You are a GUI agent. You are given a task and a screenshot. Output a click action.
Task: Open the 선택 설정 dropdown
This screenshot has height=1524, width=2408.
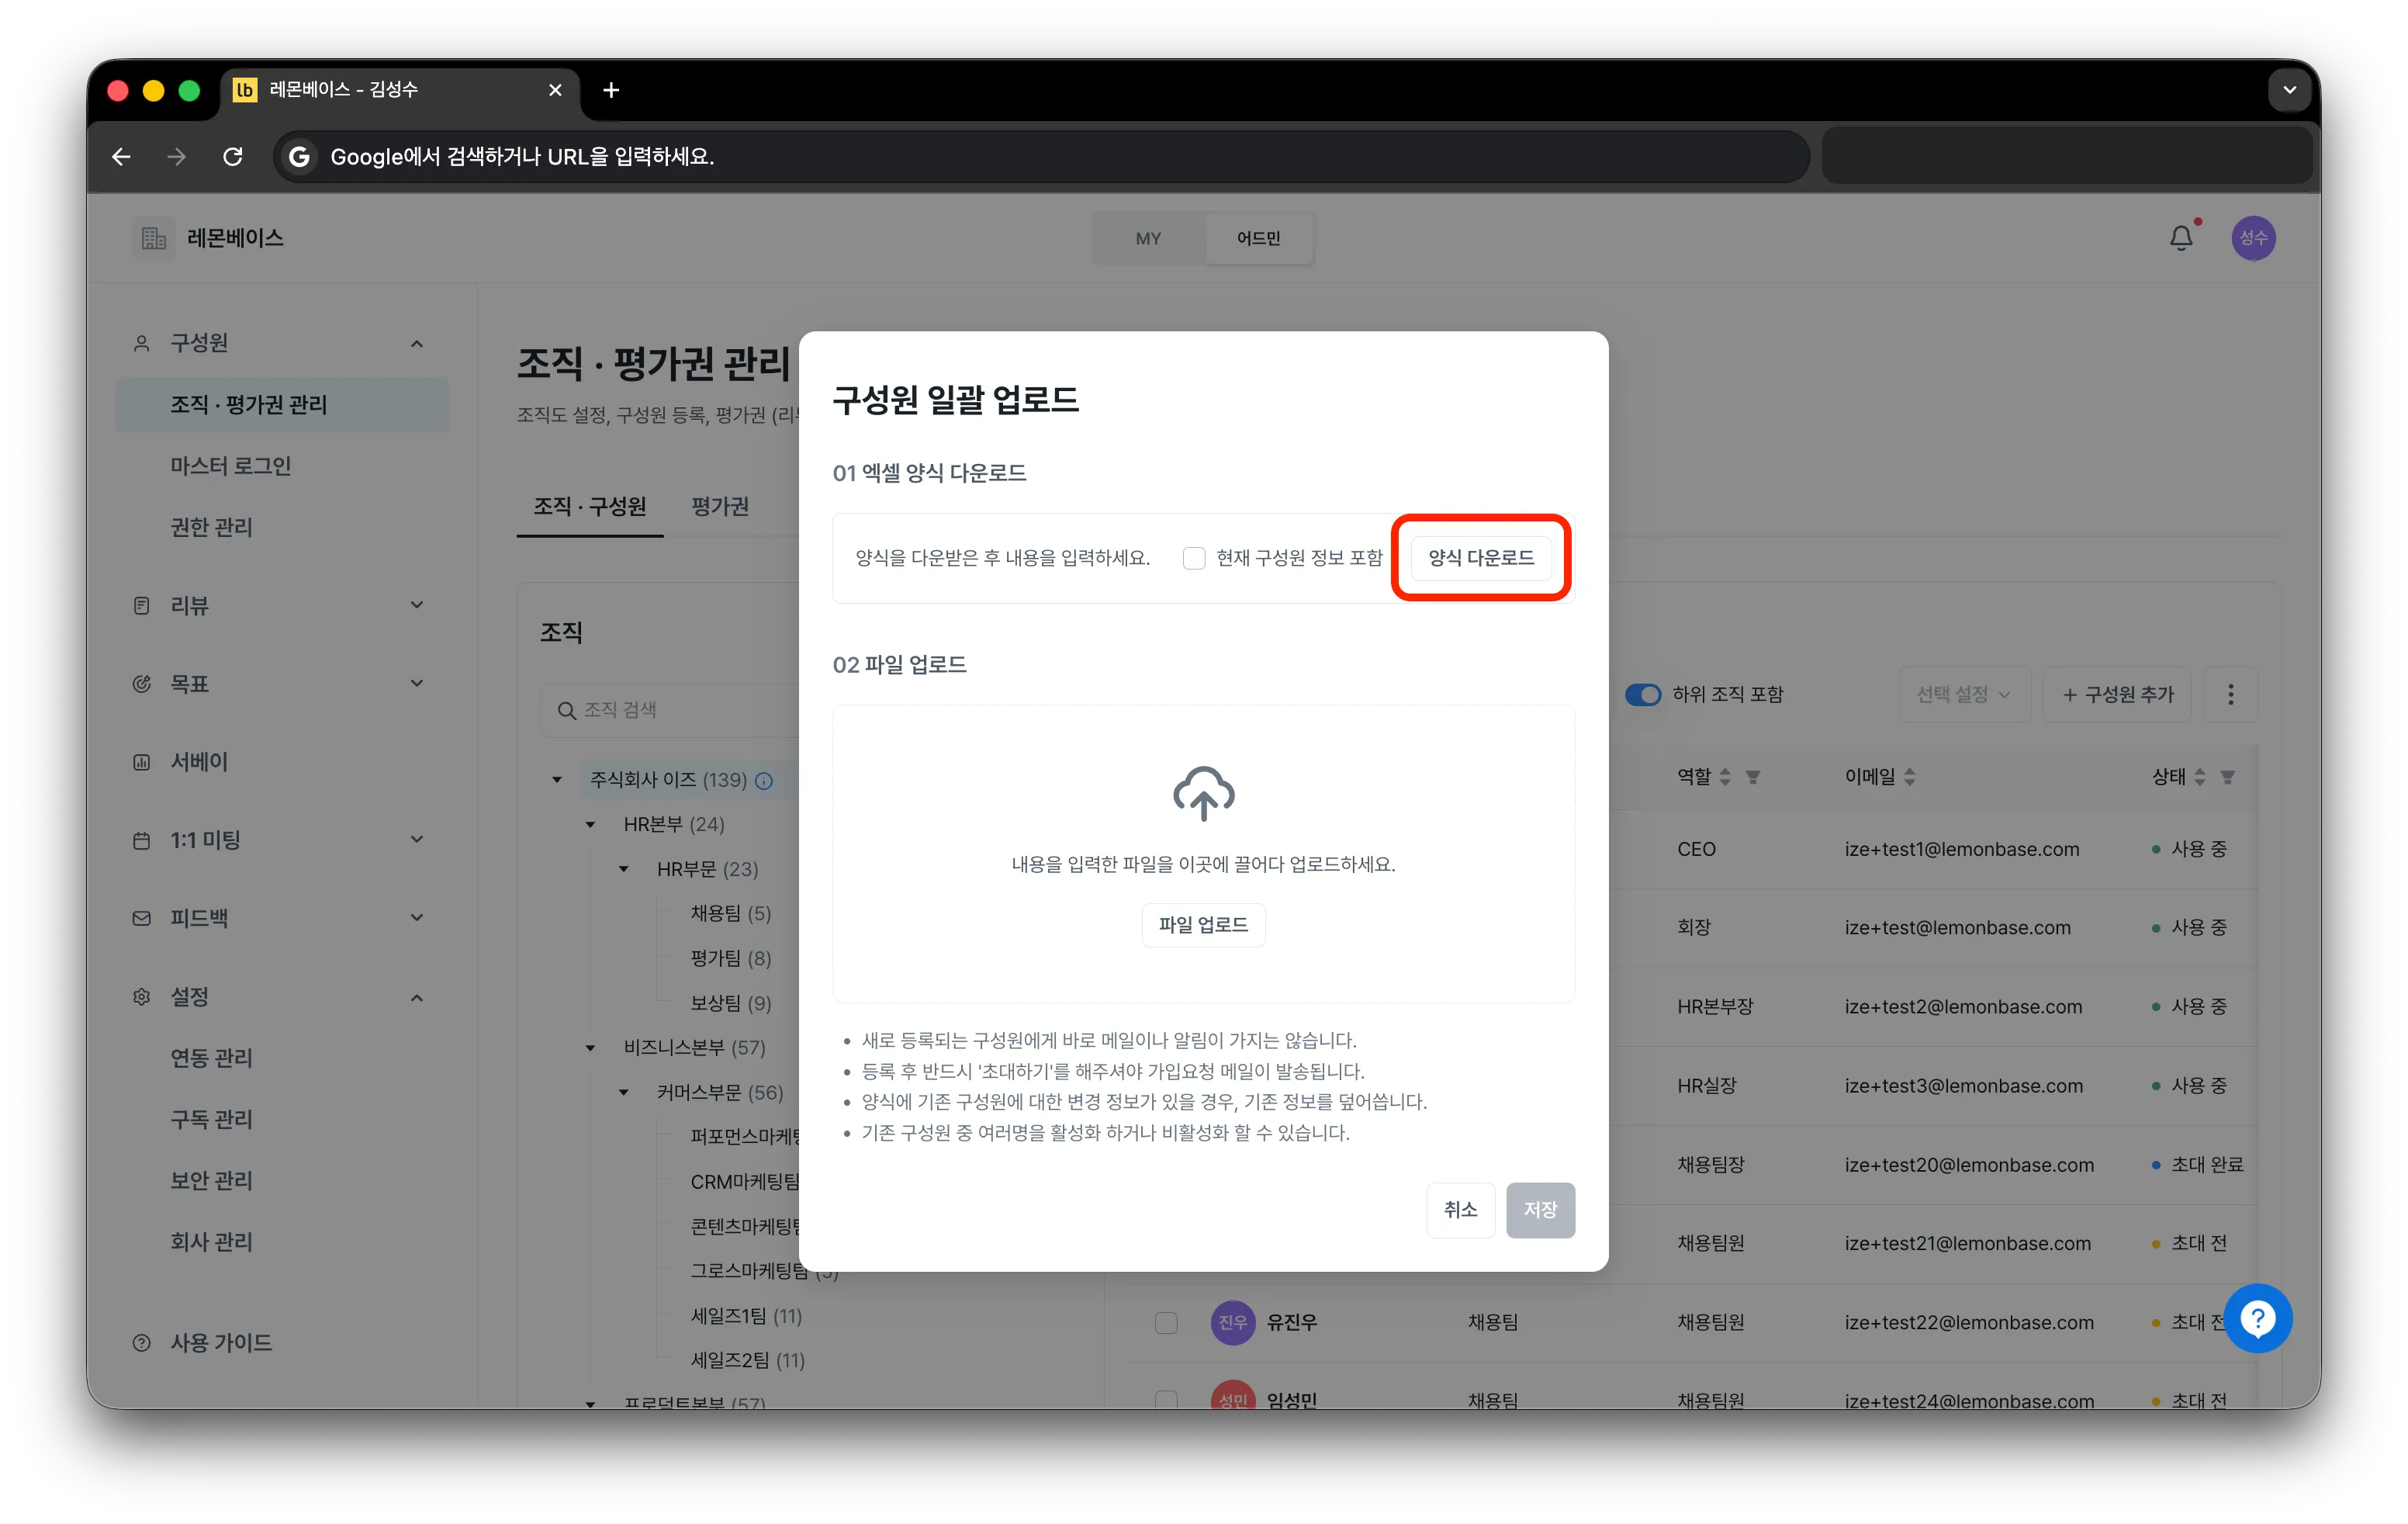(1964, 694)
